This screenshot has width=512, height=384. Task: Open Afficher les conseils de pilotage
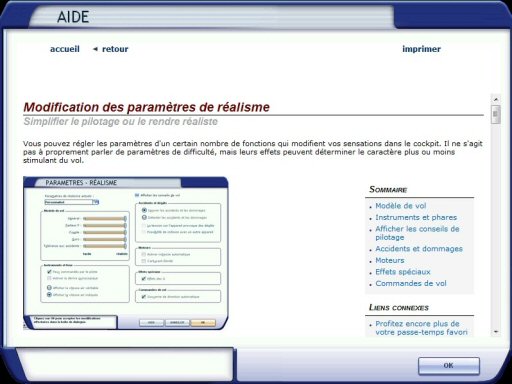[417, 233]
